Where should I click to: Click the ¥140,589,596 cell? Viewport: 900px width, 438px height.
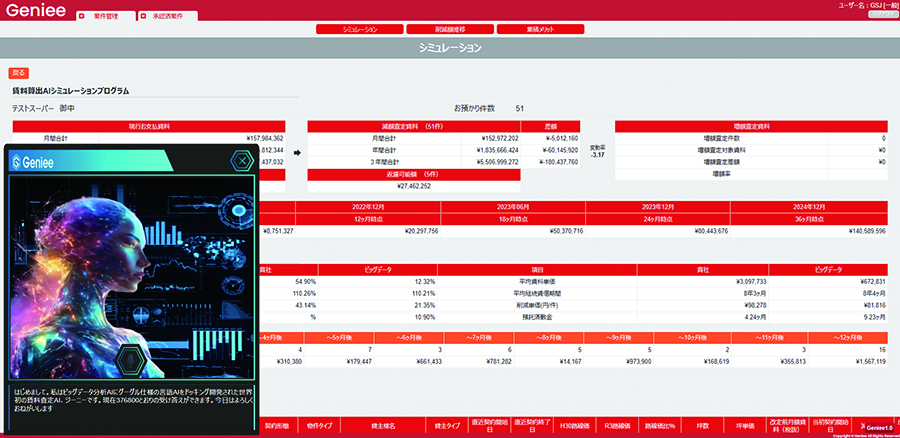pos(865,231)
